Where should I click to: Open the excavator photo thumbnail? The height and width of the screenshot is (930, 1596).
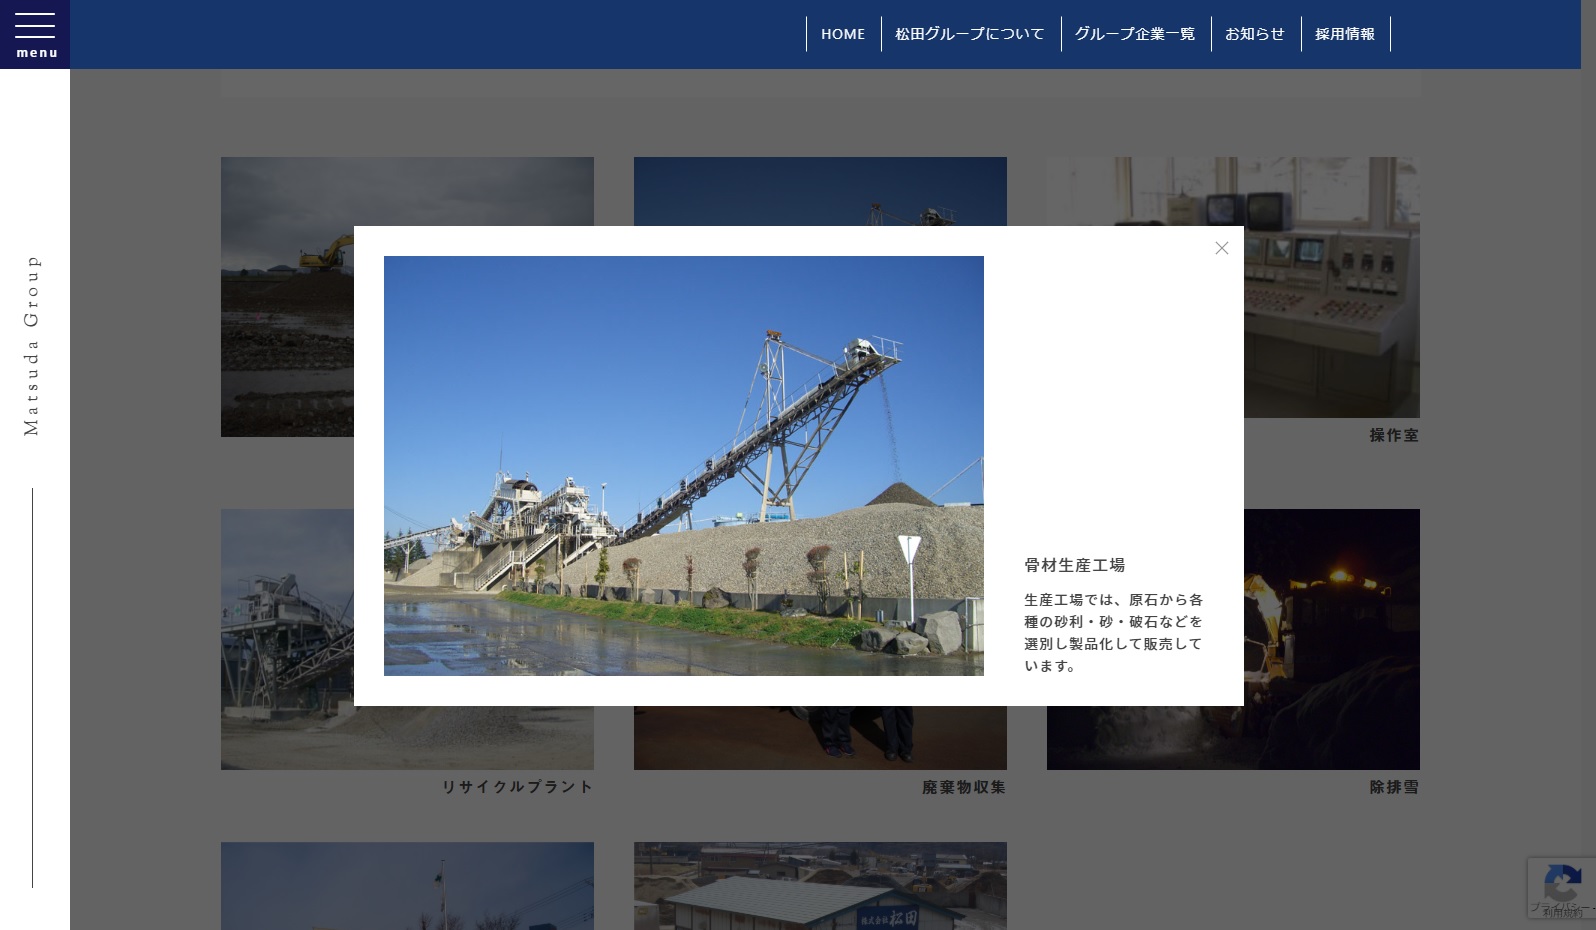tap(287, 297)
